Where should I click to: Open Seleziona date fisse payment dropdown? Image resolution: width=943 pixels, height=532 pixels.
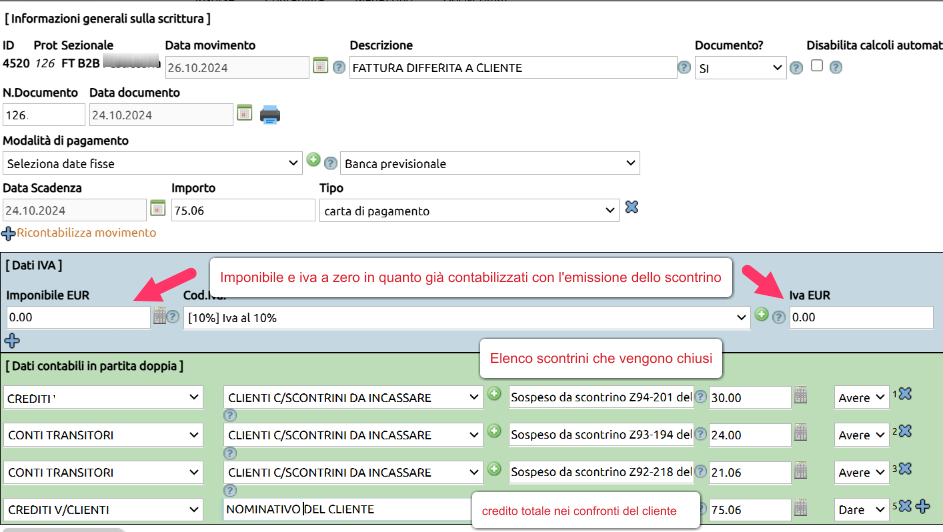click(152, 164)
